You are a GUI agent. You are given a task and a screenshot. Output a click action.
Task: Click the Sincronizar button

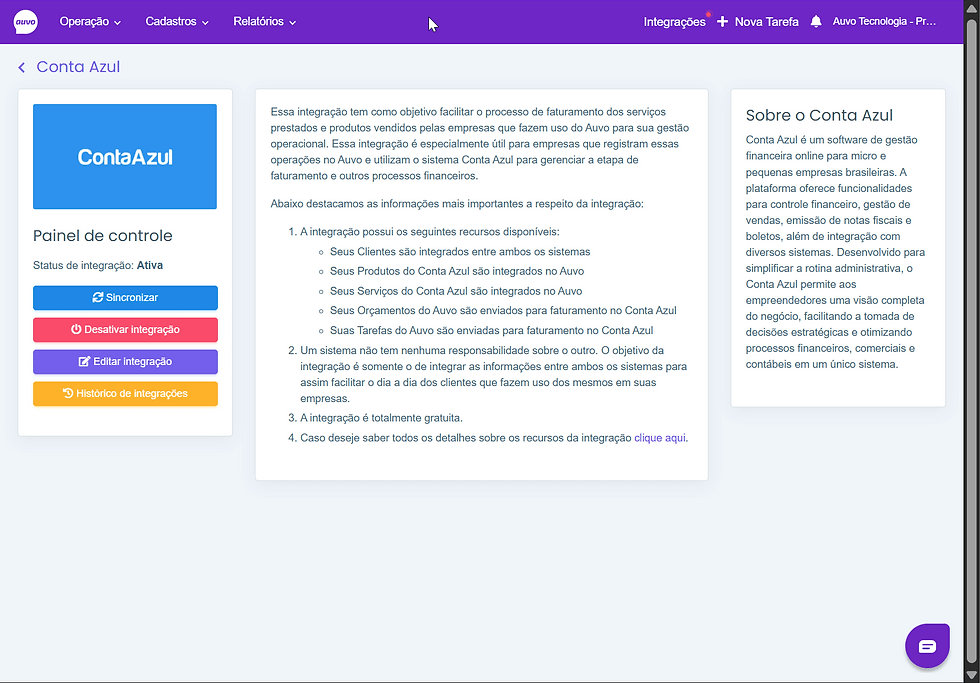[x=125, y=297]
